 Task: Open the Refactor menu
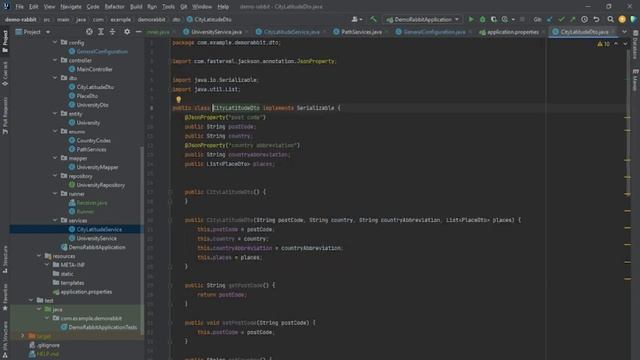click(115, 7)
